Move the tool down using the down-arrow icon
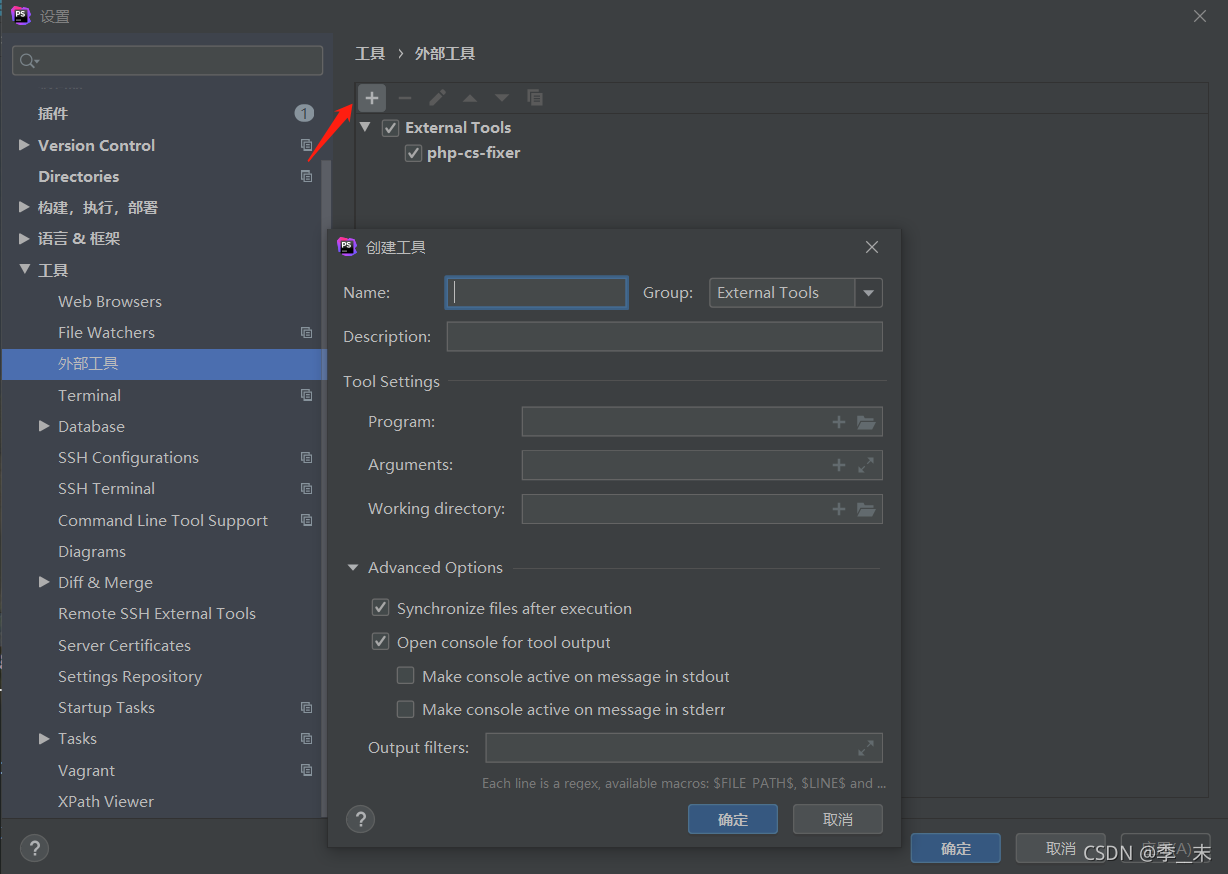 (x=501, y=97)
